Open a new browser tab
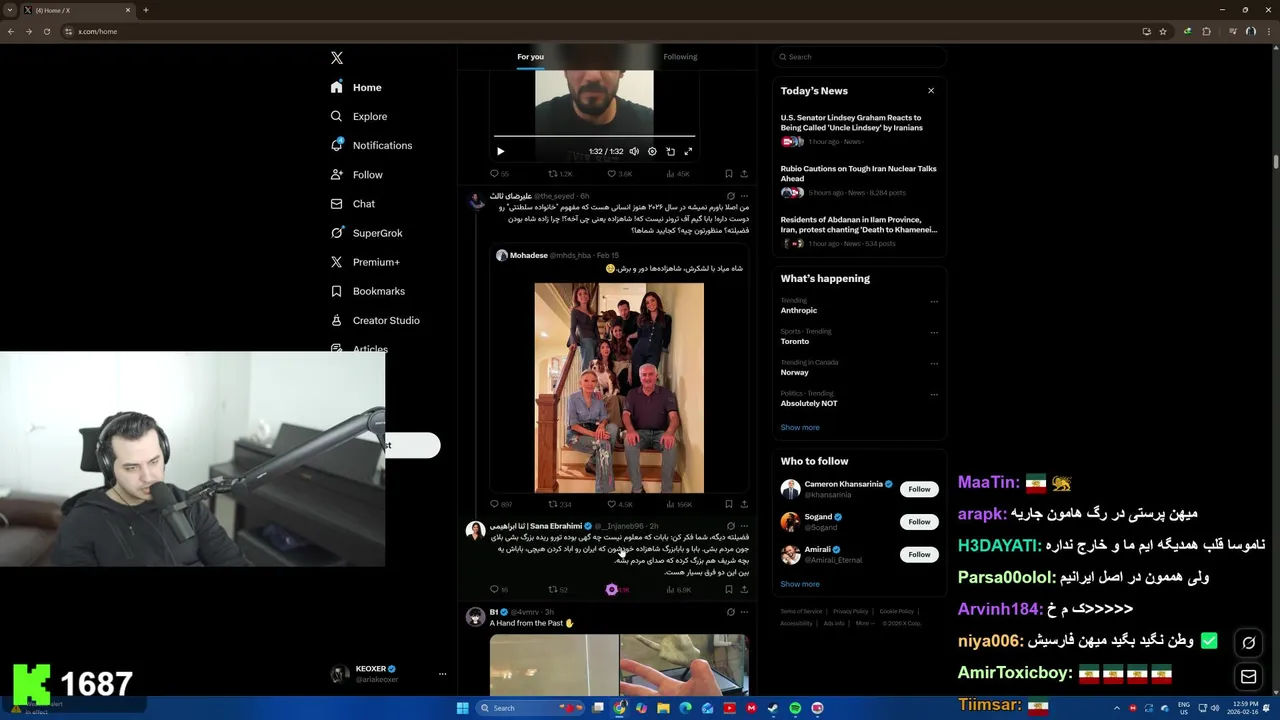Viewport: 1280px width, 720px height. 145,10
